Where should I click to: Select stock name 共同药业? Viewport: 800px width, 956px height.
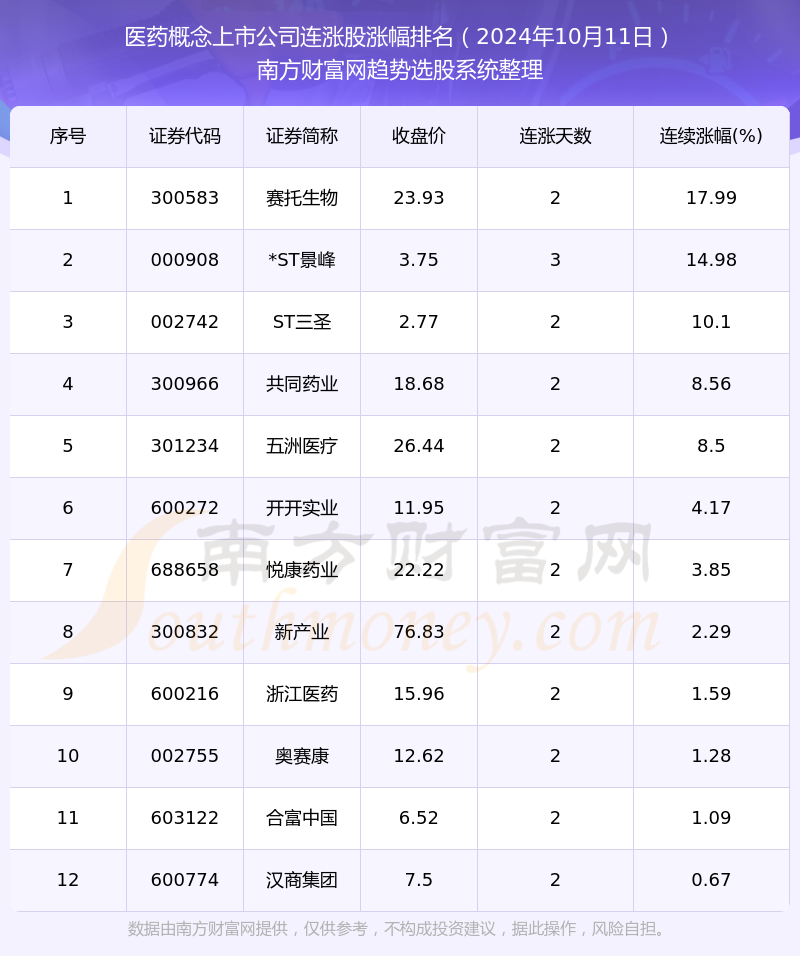click(302, 384)
